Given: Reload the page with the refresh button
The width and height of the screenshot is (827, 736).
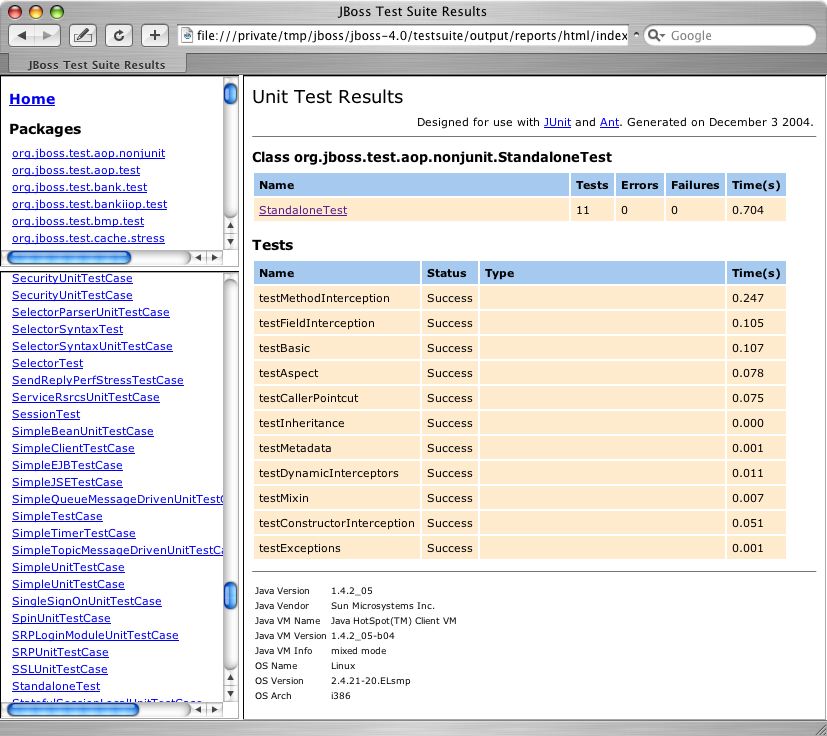Looking at the screenshot, I should [119, 35].
